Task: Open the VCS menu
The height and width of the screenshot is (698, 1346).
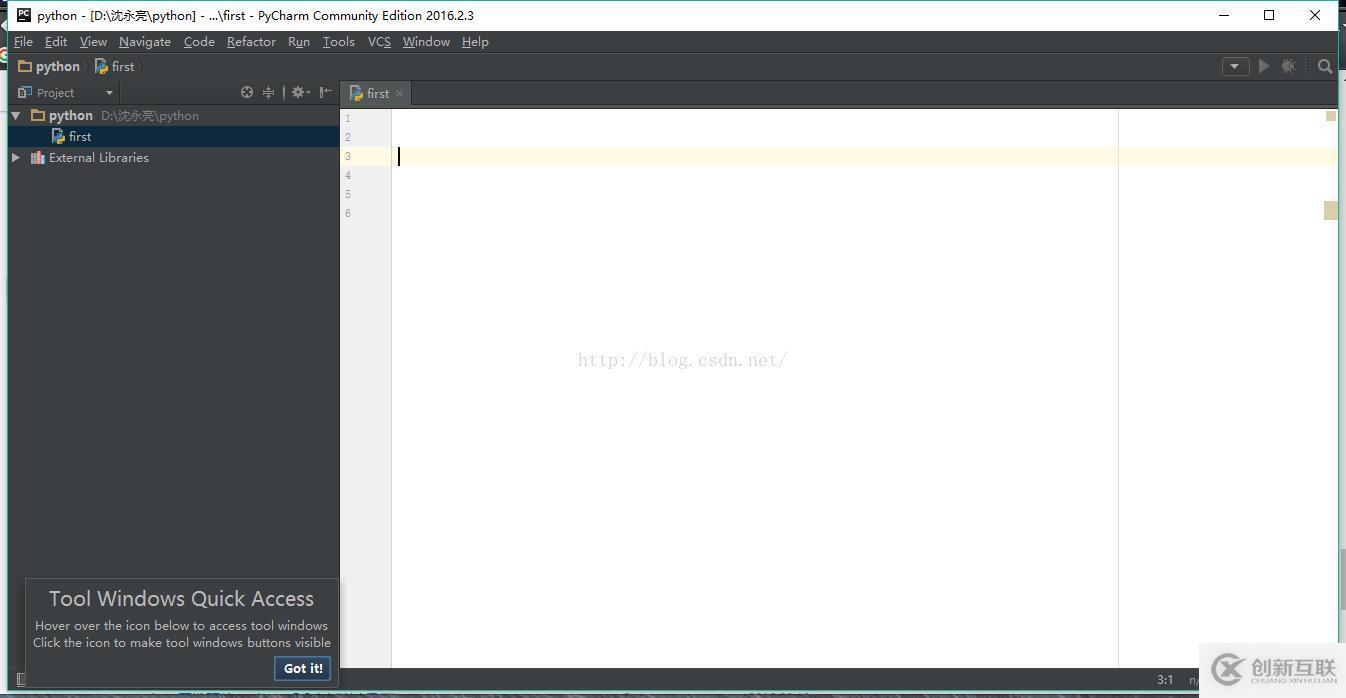Action: click(x=379, y=42)
